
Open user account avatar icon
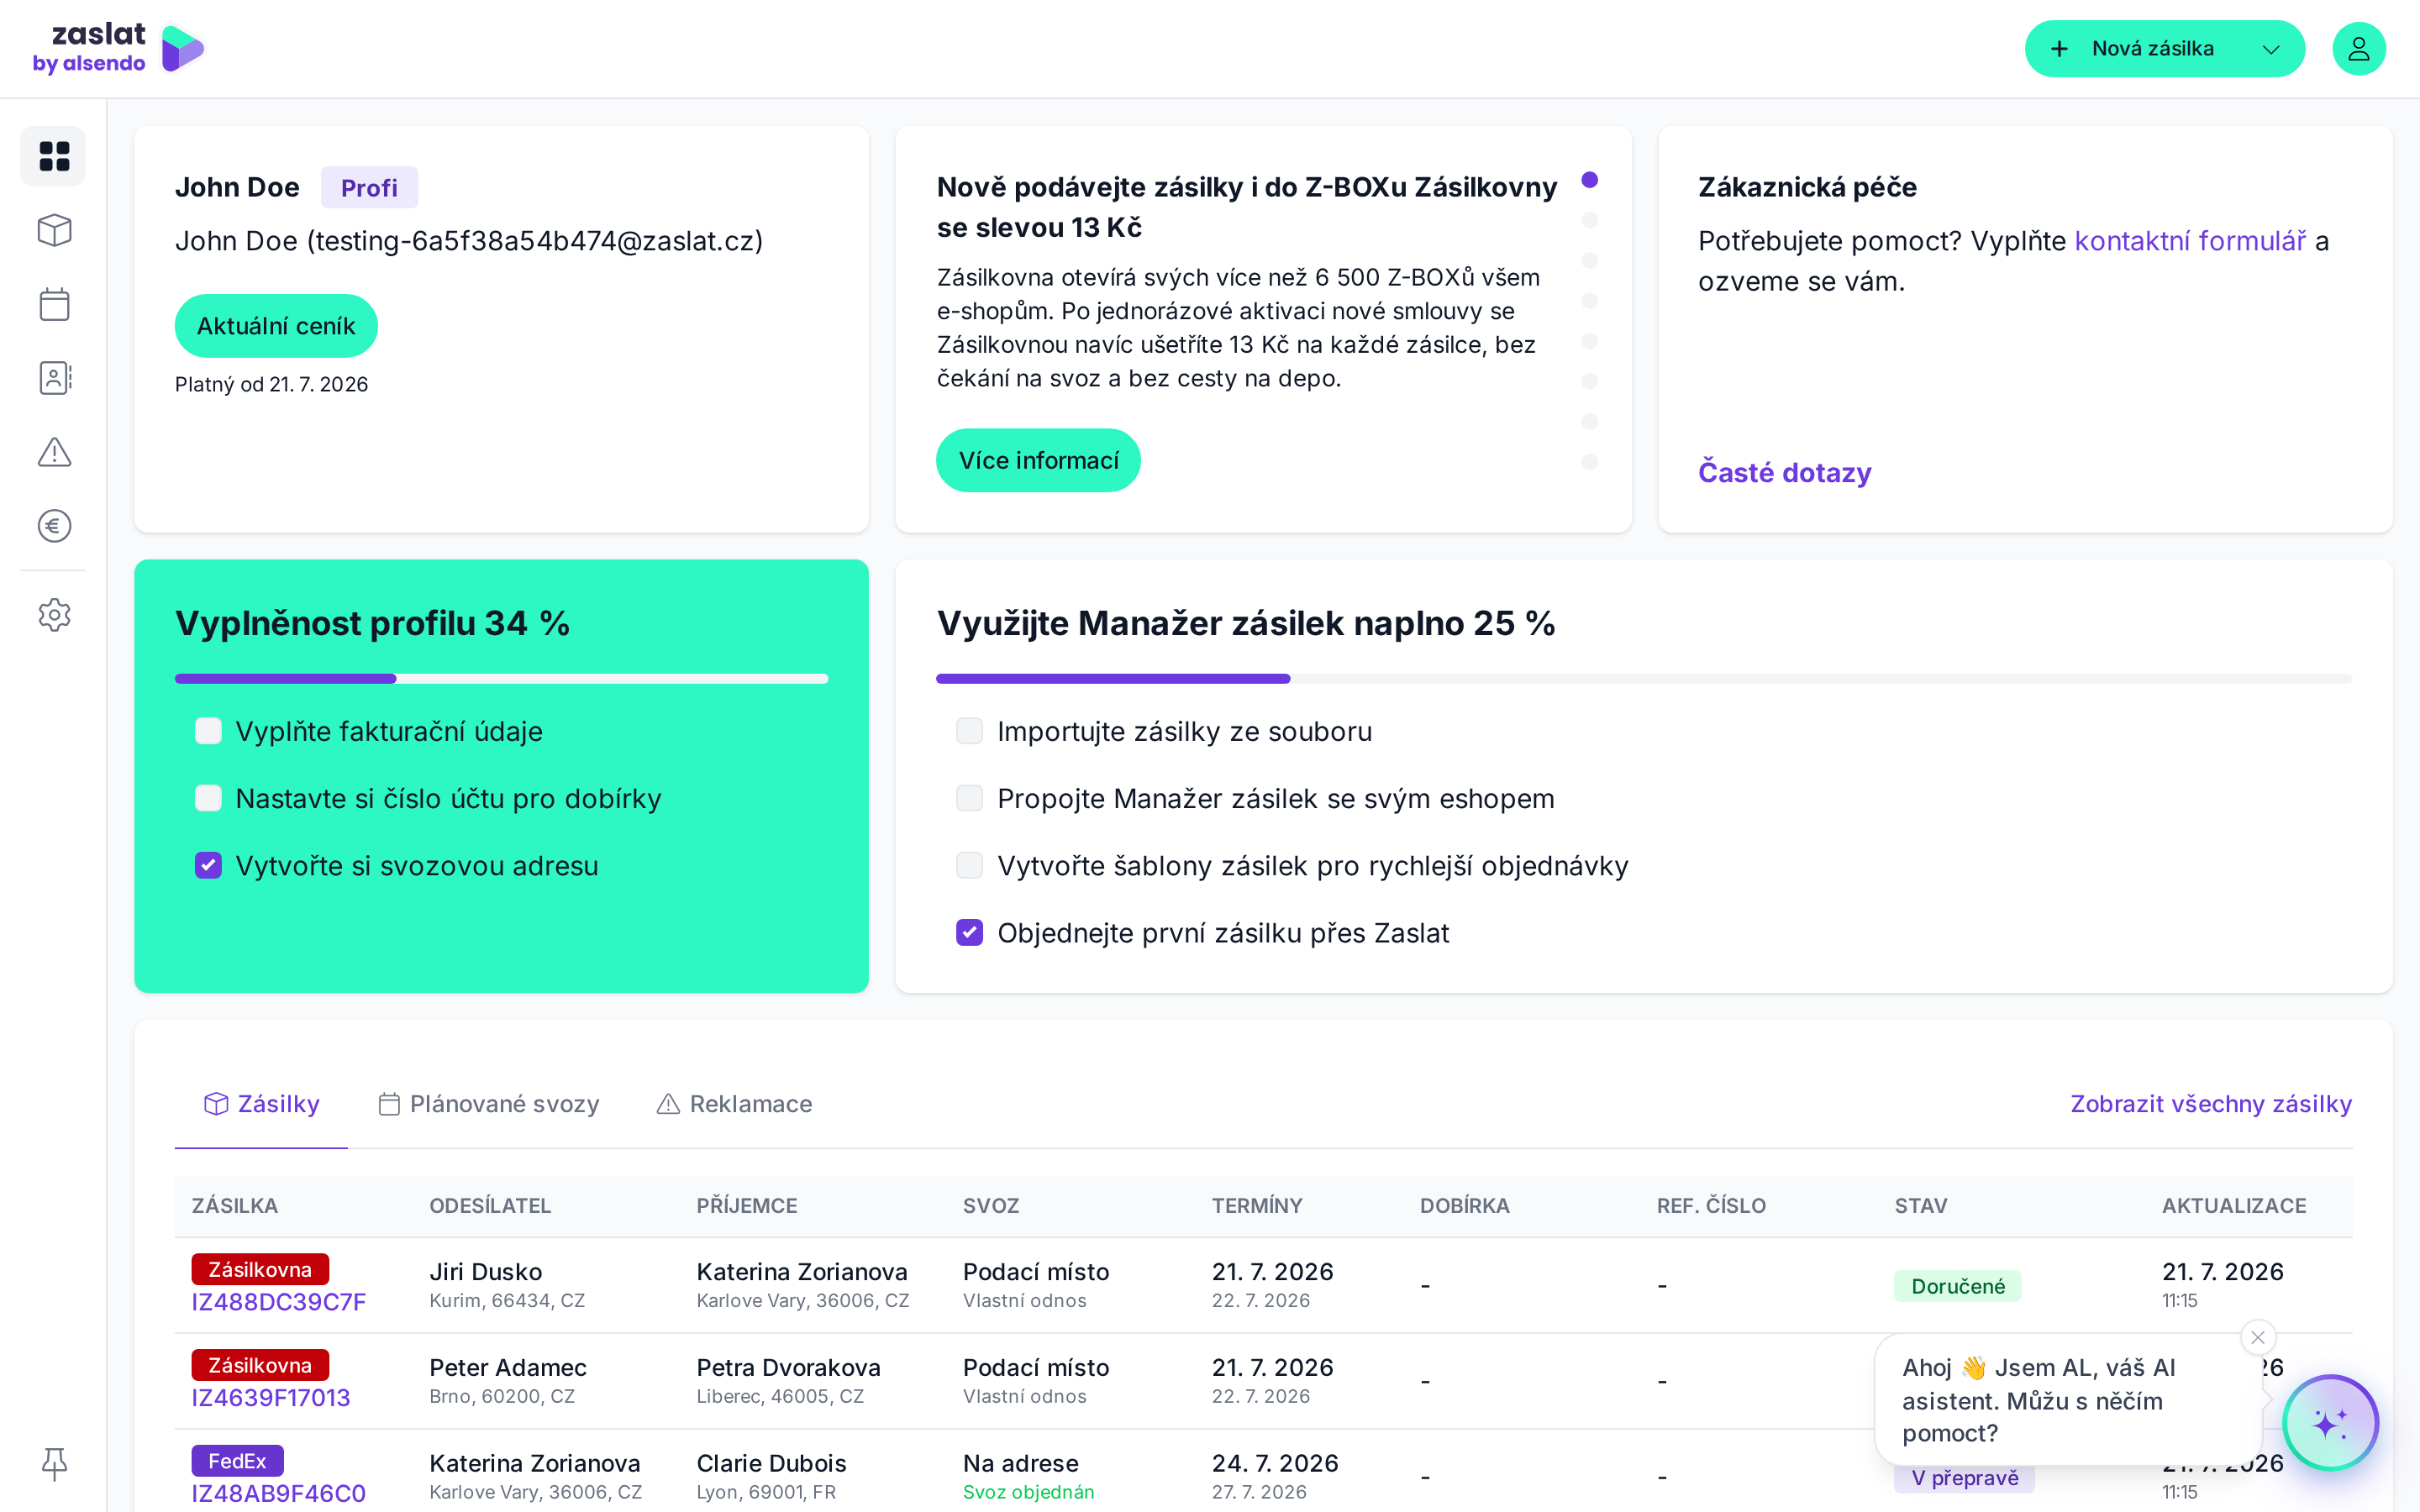click(x=2359, y=49)
